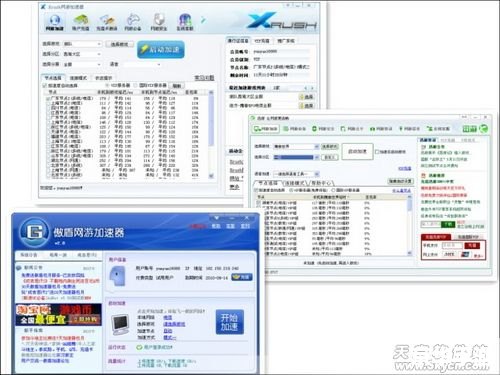Viewport: 500px width, 375px height.
Task: Select the fourth toolbar item in the green window
Action: coord(352,129)
